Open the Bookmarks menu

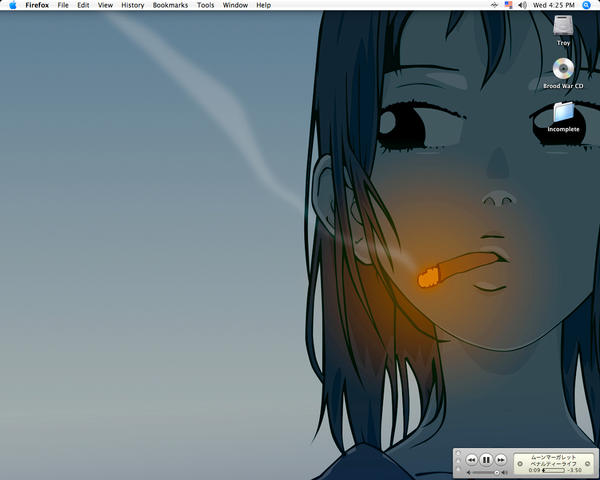170,5
